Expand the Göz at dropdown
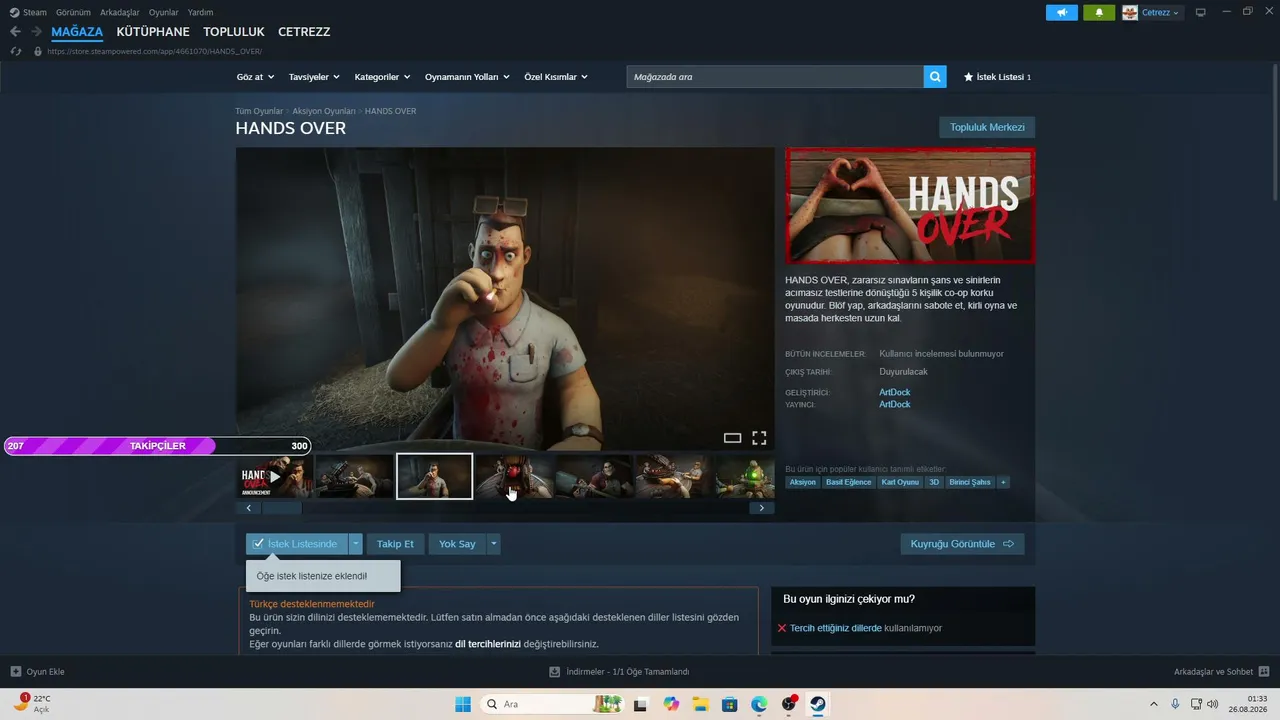The image size is (1280, 720). click(256, 77)
